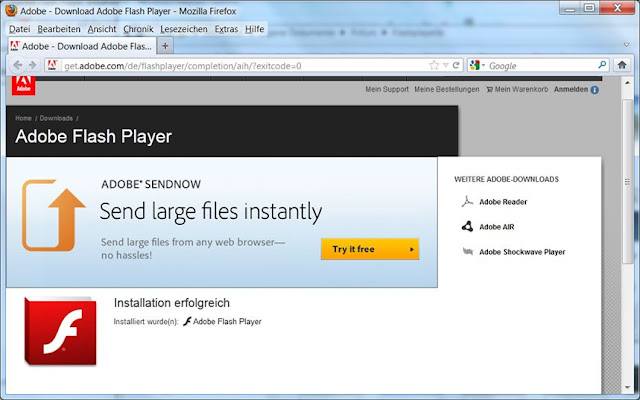Image resolution: width=640 pixels, height=400 pixels.
Task: Open the Ansicht menu
Action: coord(102,29)
